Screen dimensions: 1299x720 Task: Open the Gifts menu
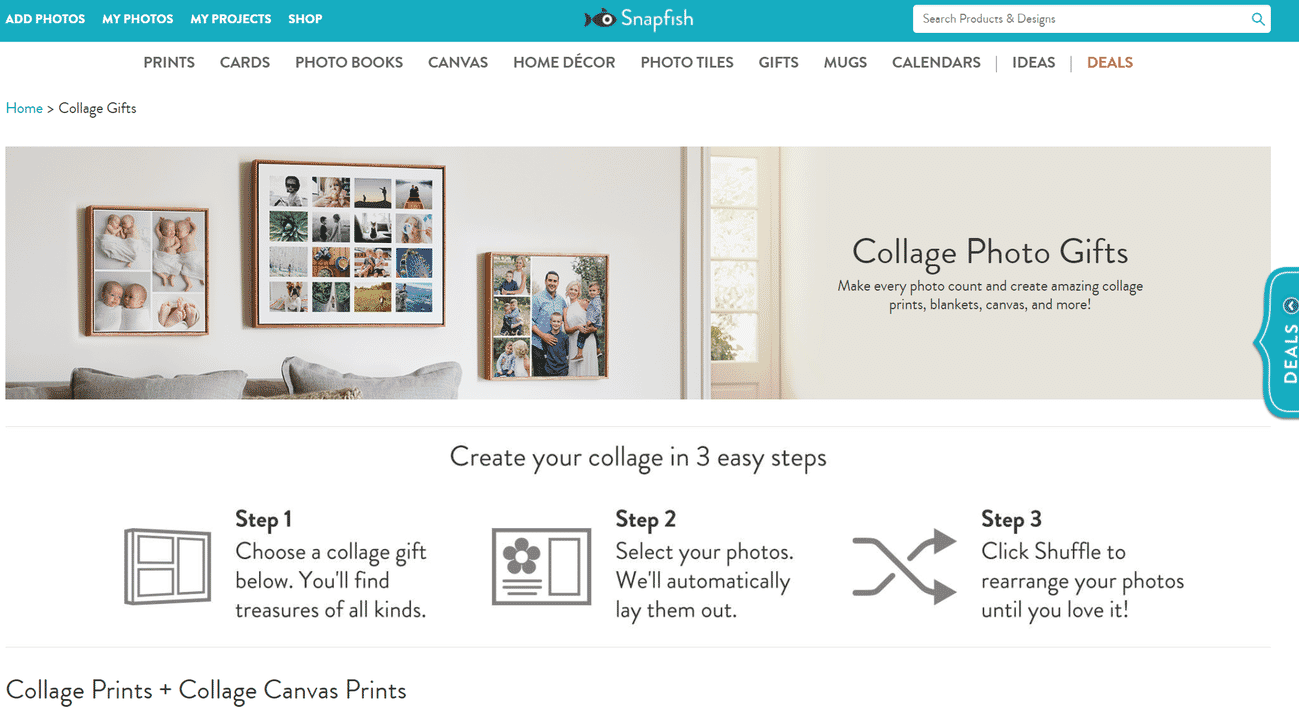point(778,62)
